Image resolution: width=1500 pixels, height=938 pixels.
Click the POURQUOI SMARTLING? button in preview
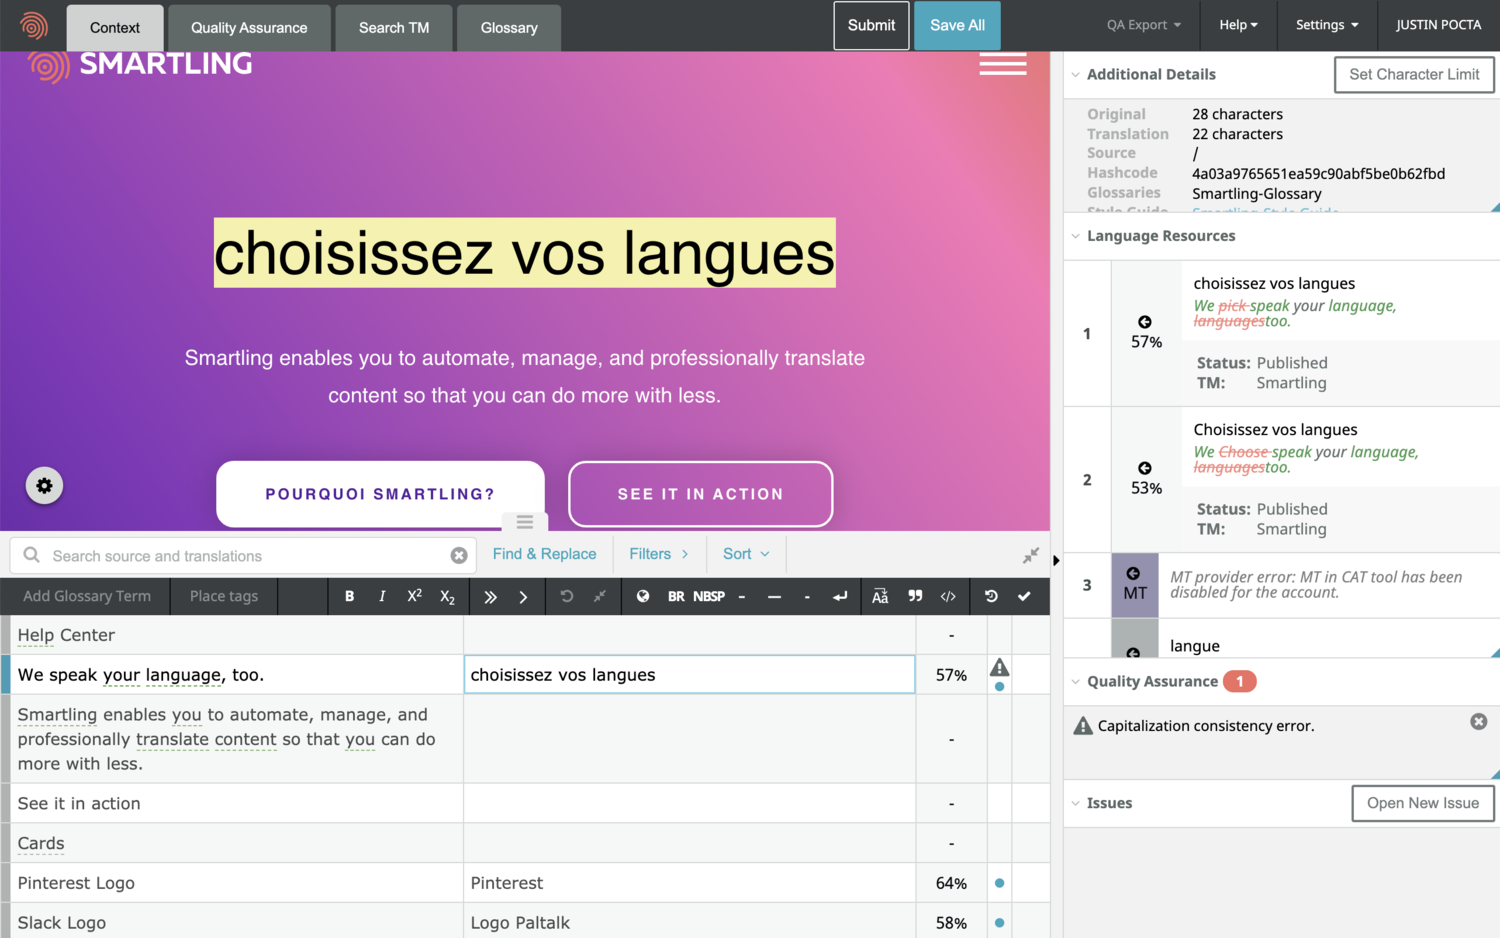click(x=380, y=494)
